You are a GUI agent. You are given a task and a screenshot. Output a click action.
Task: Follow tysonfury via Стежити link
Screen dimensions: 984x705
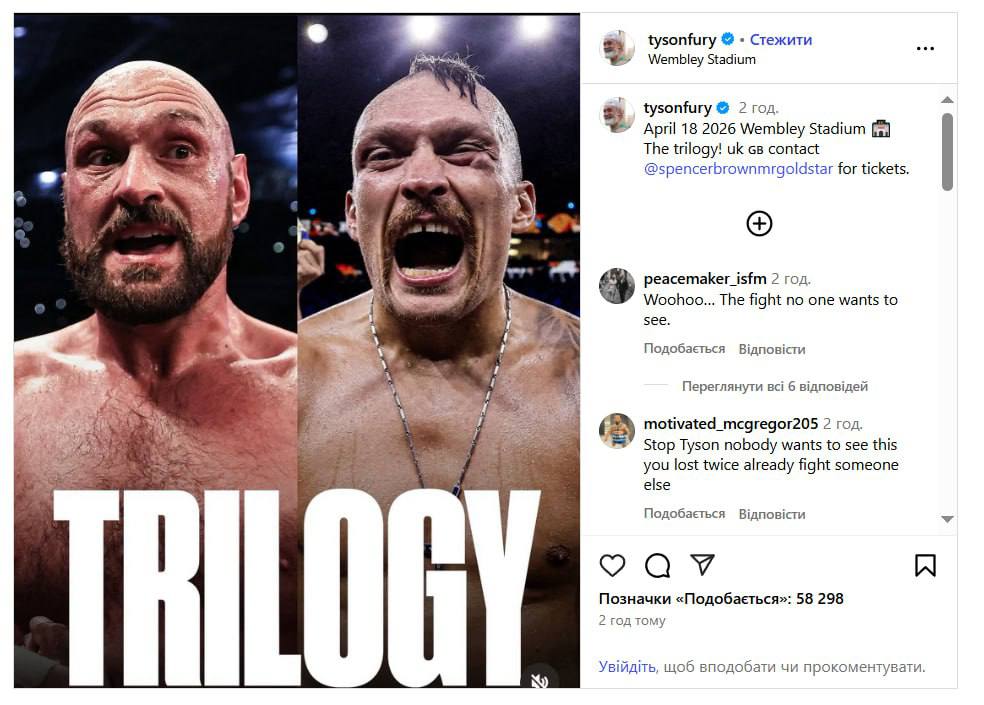click(781, 40)
